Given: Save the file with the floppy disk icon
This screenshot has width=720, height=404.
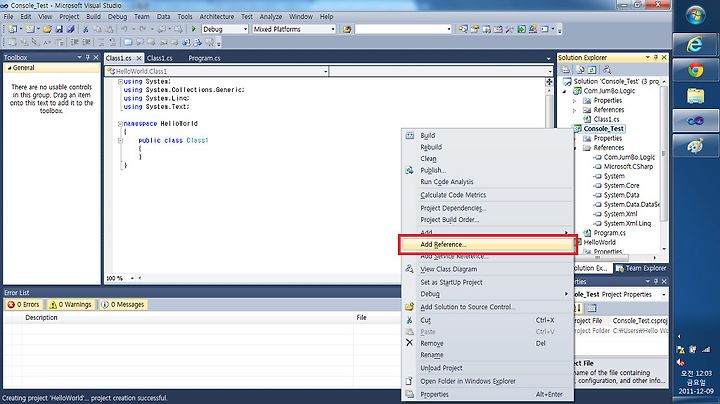Looking at the screenshot, I should point(59,29).
